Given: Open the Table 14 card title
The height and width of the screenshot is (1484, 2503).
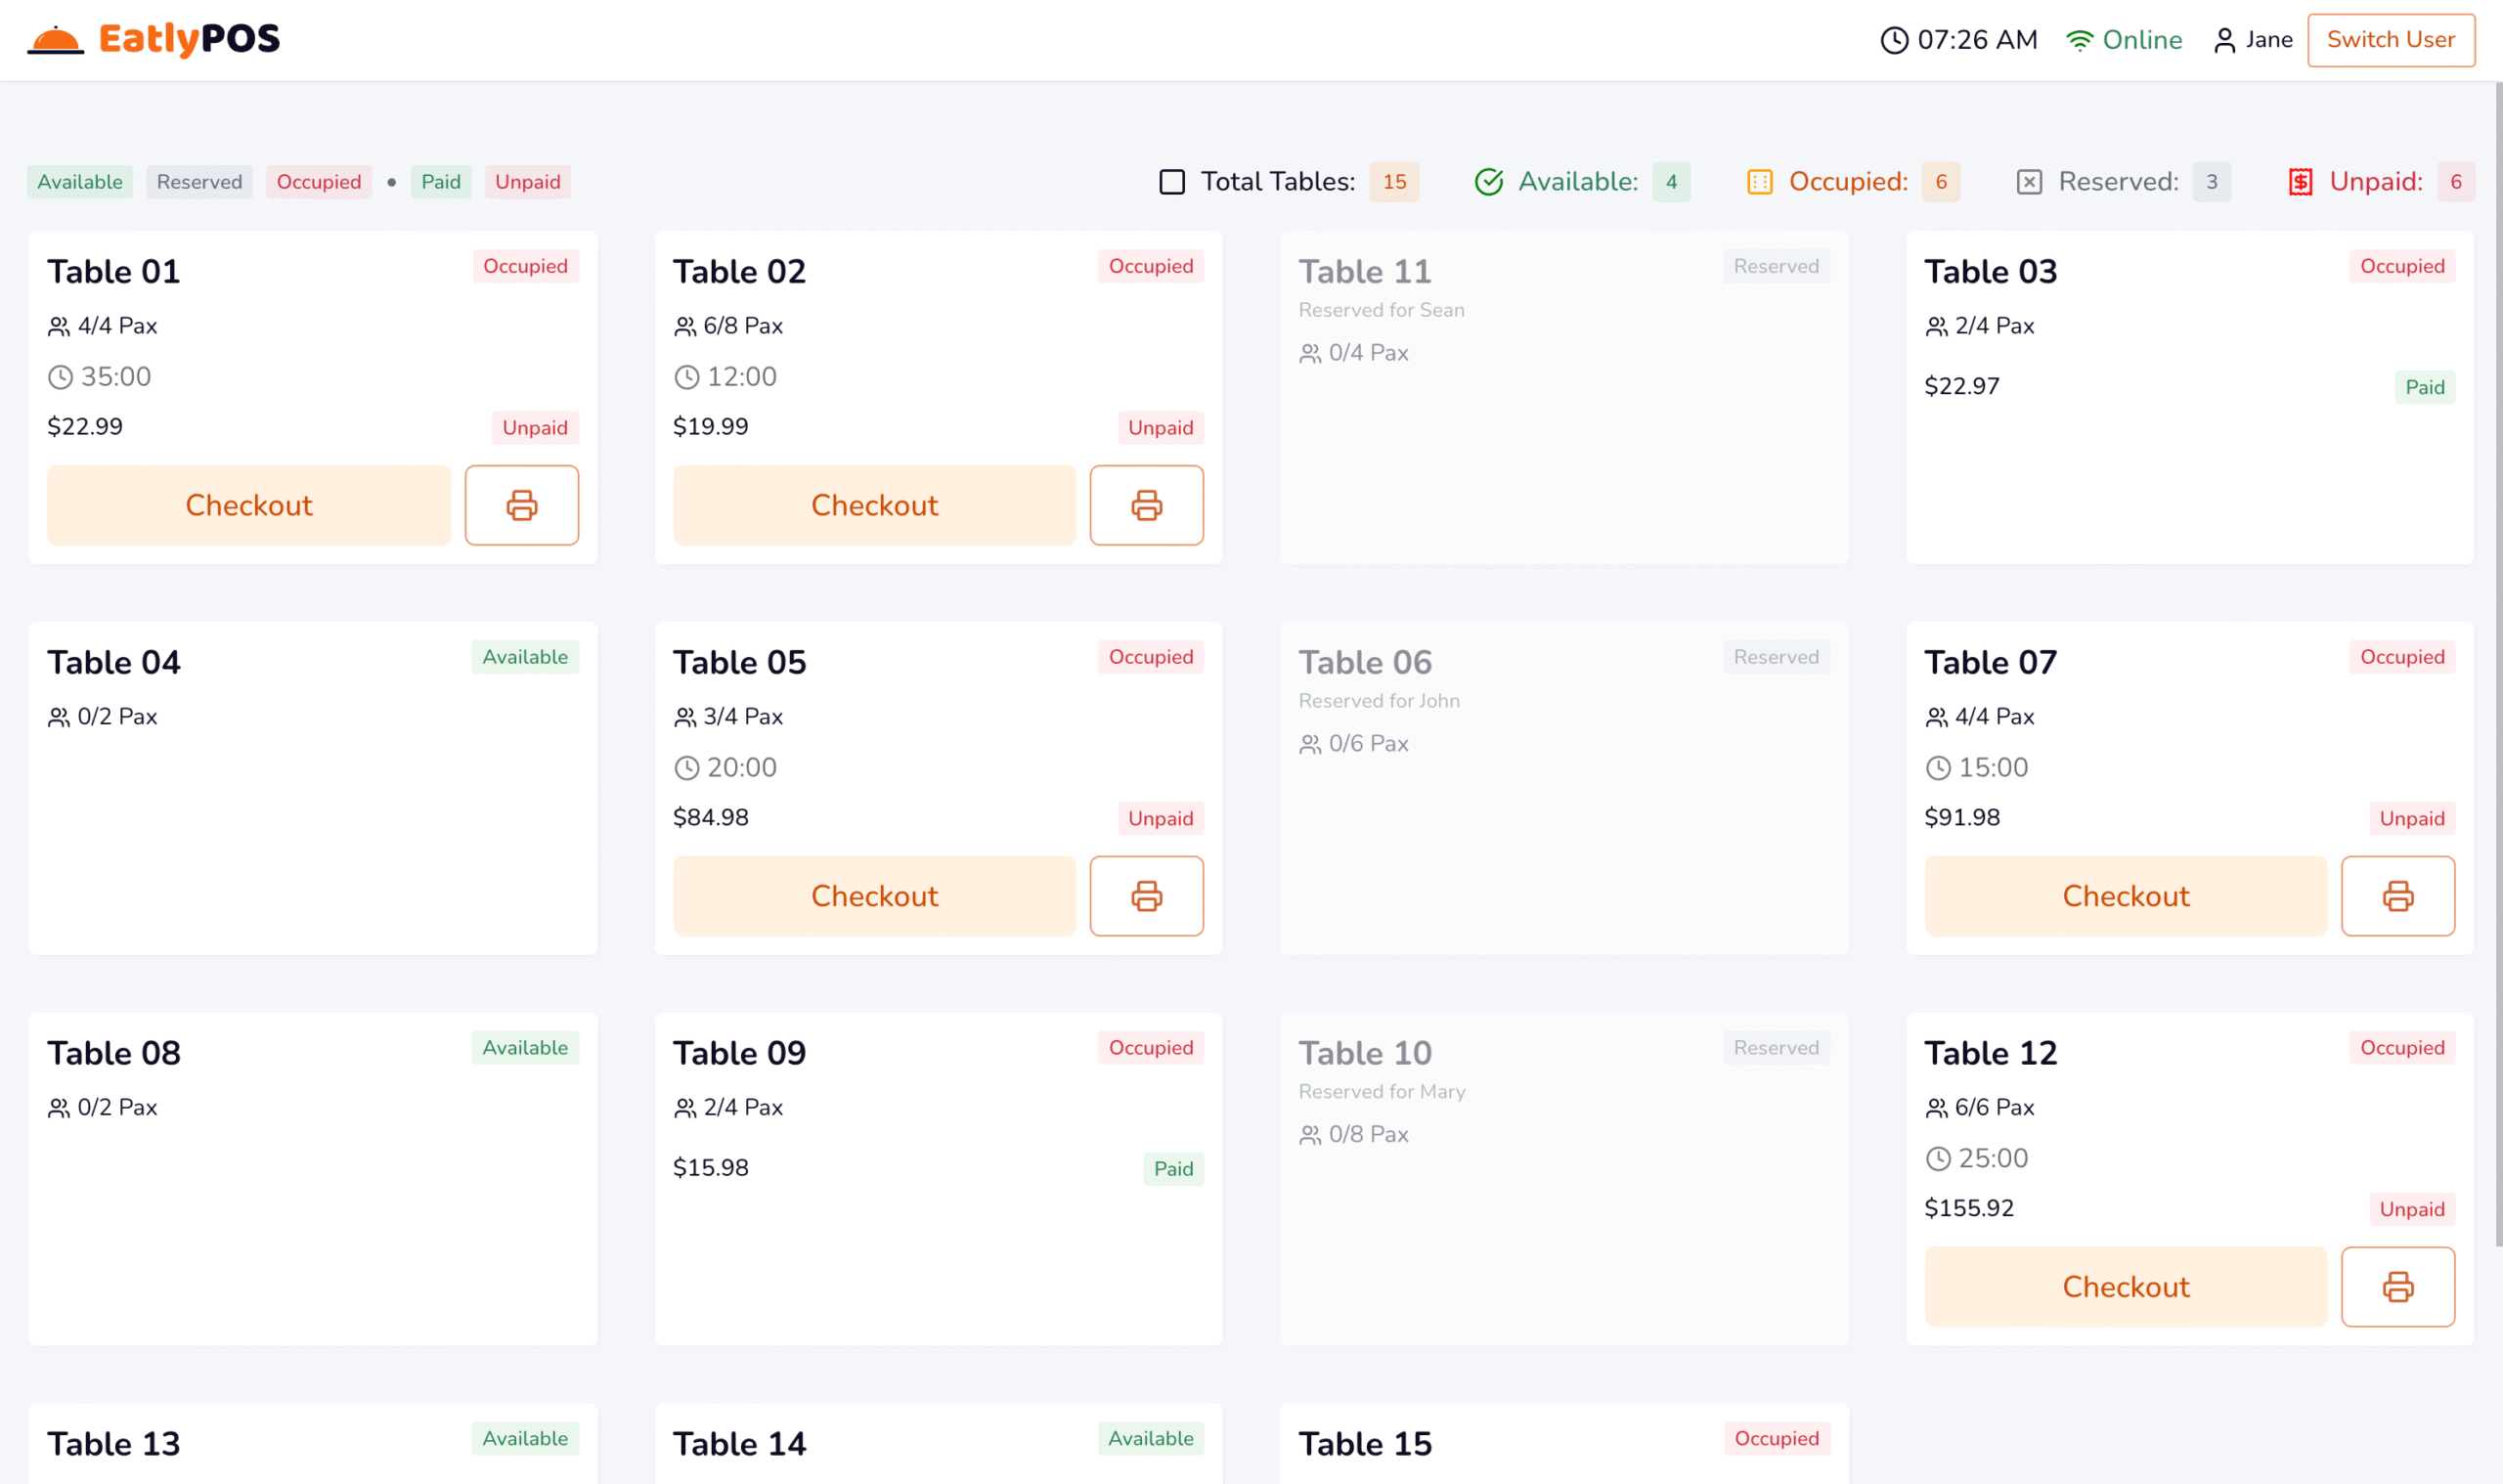Looking at the screenshot, I should tap(739, 1444).
